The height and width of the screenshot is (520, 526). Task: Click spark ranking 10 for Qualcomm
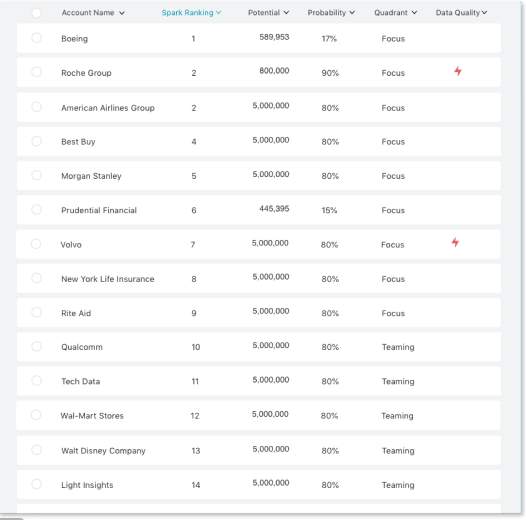(196, 347)
